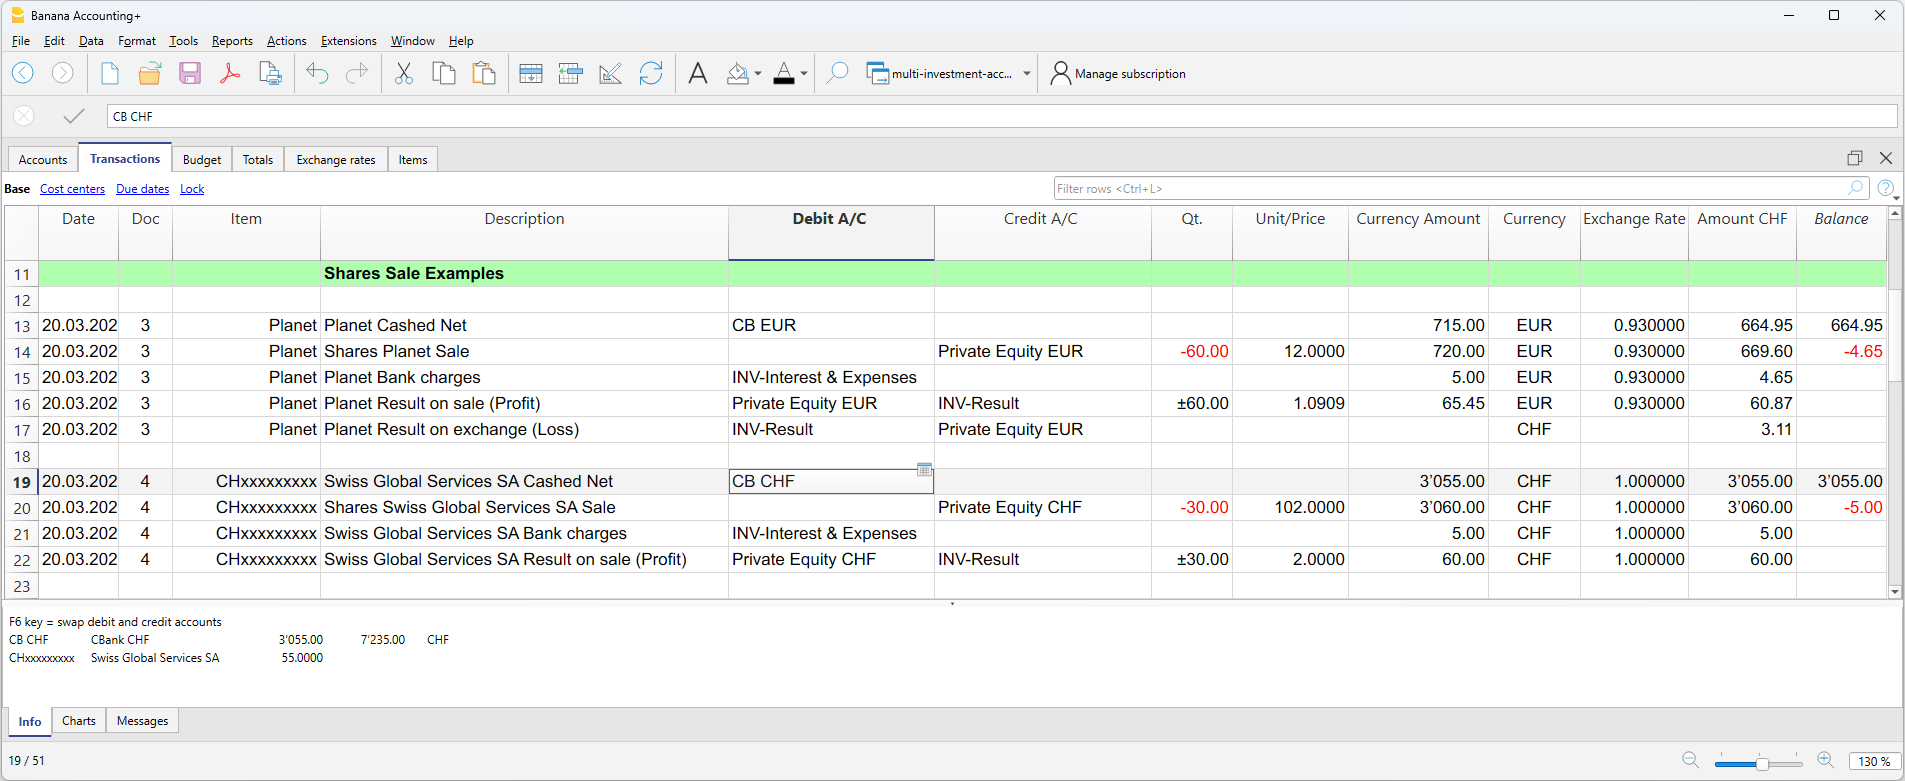This screenshot has height=781, width=1905.
Task: Open the account list button in CB CHF cell
Action: [x=924, y=469]
